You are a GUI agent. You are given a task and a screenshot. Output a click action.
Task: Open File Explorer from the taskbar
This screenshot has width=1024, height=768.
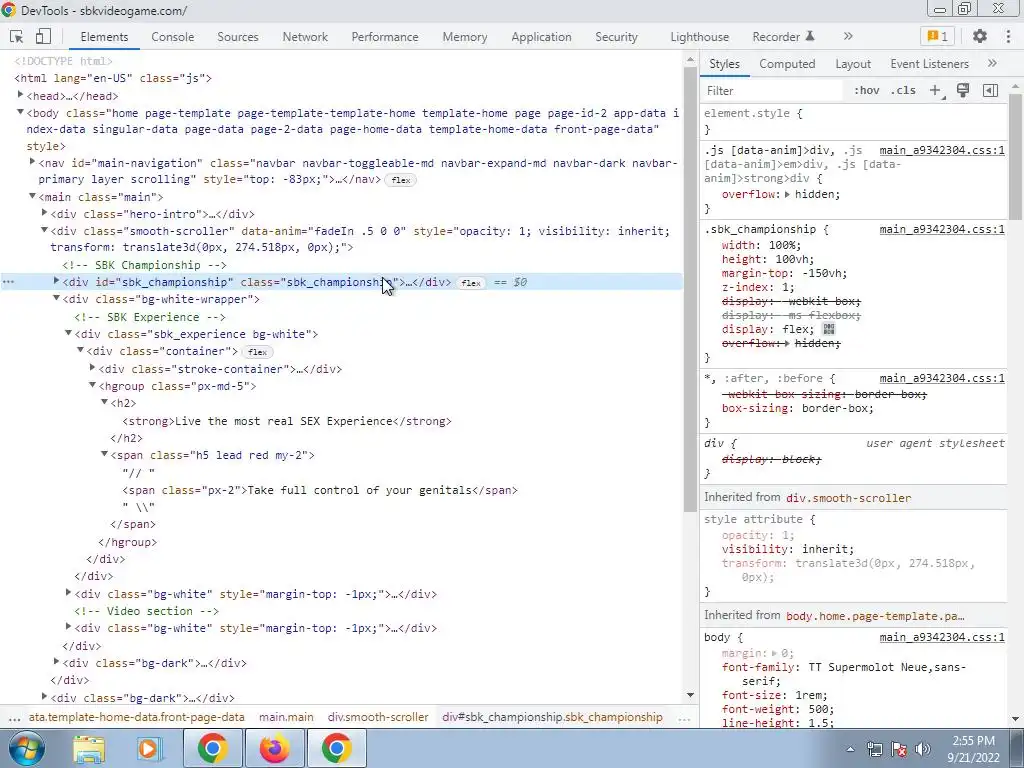tap(89, 748)
